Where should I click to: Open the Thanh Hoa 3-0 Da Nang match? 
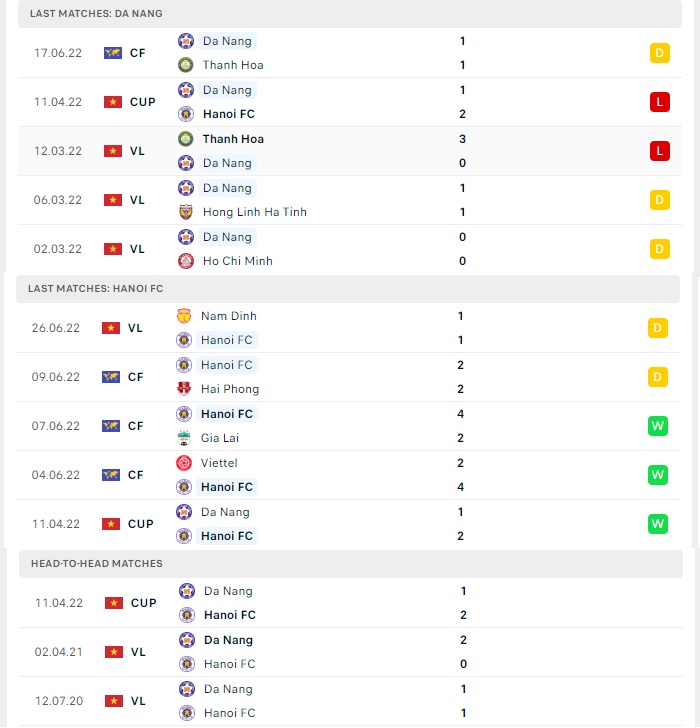[x=350, y=151]
